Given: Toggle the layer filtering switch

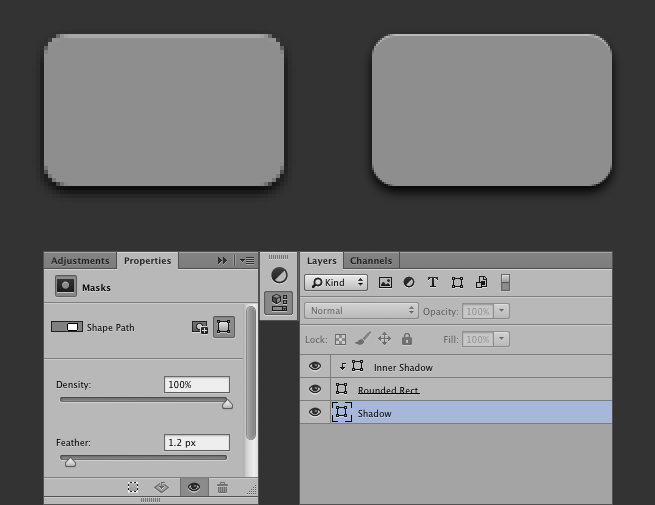Looking at the screenshot, I should point(505,283).
